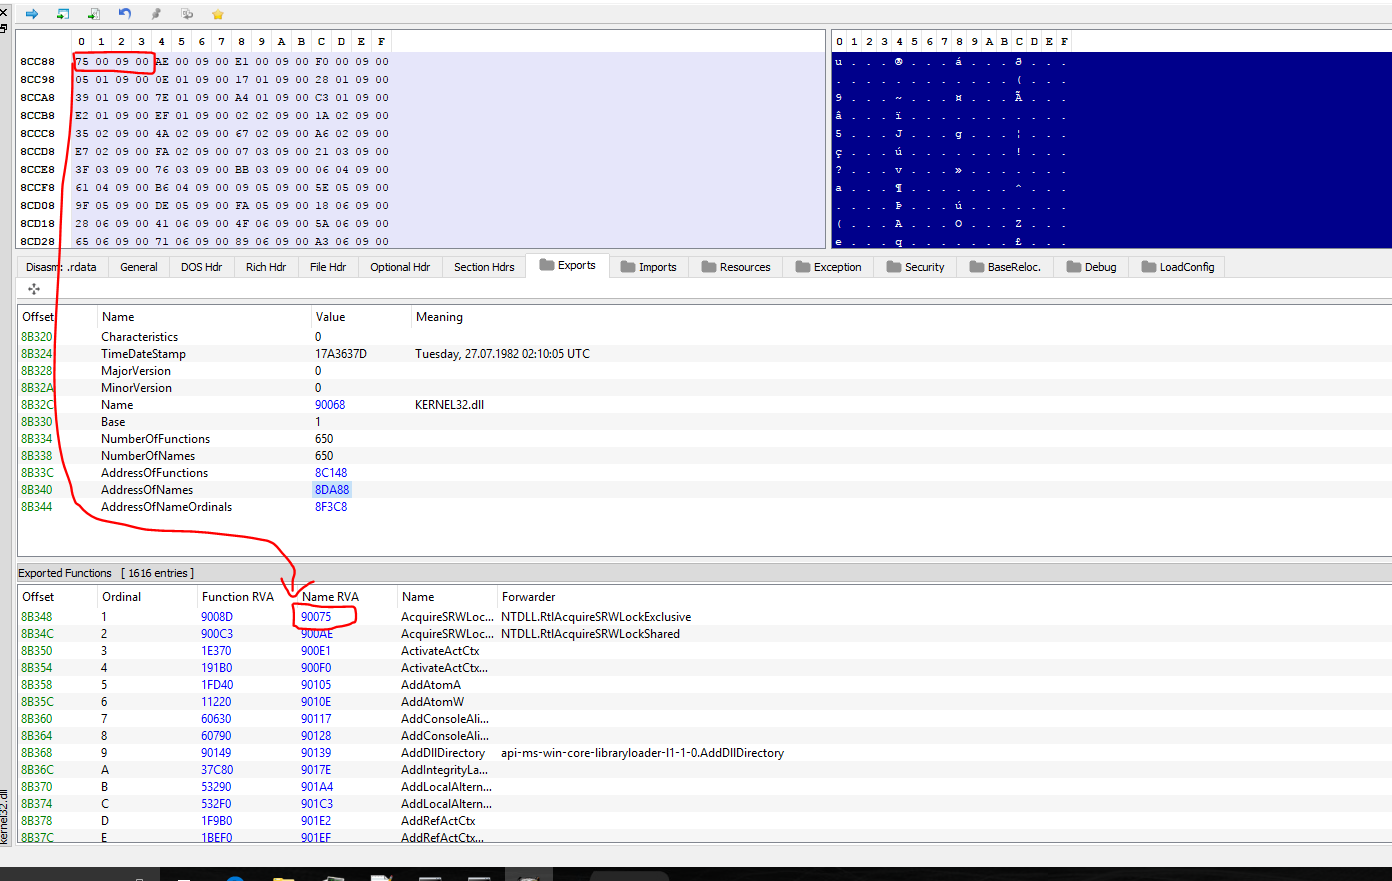Select the AddAtomW export name
The height and width of the screenshot is (881, 1392).
(x=431, y=702)
